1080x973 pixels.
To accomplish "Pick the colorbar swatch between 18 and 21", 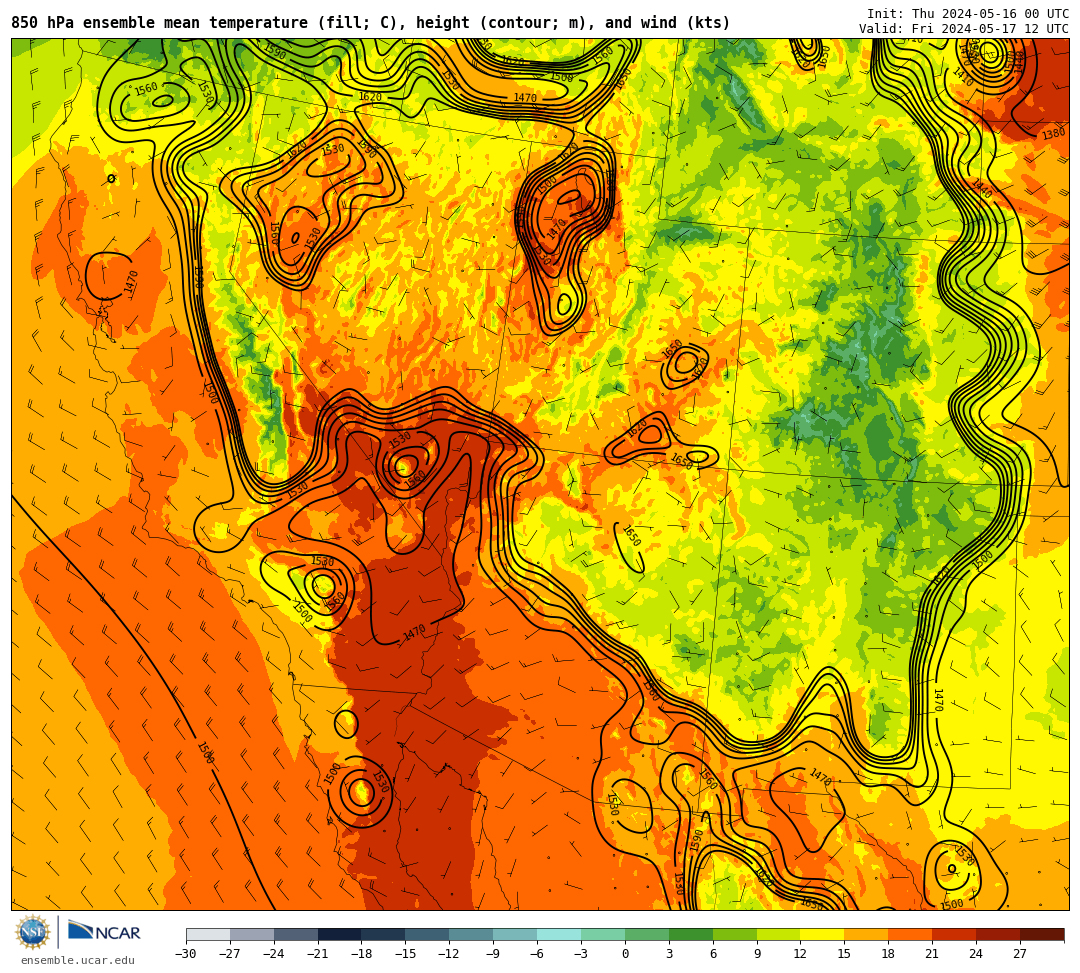I will tap(910, 934).
